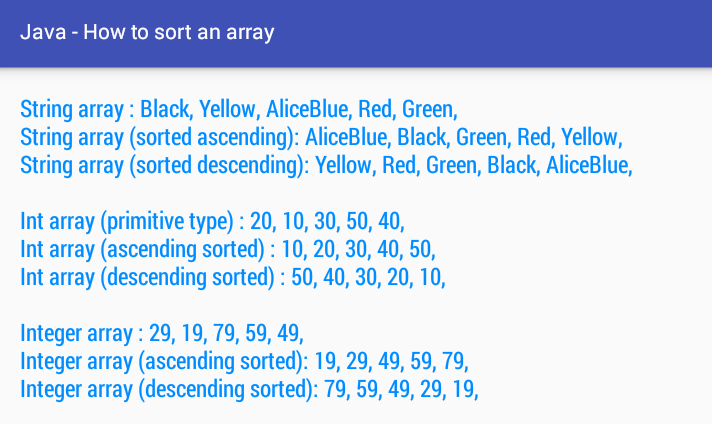Tap the "String array (sorted descending)" line
Viewport: 712px width, 424px height.
[x=326, y=165]
